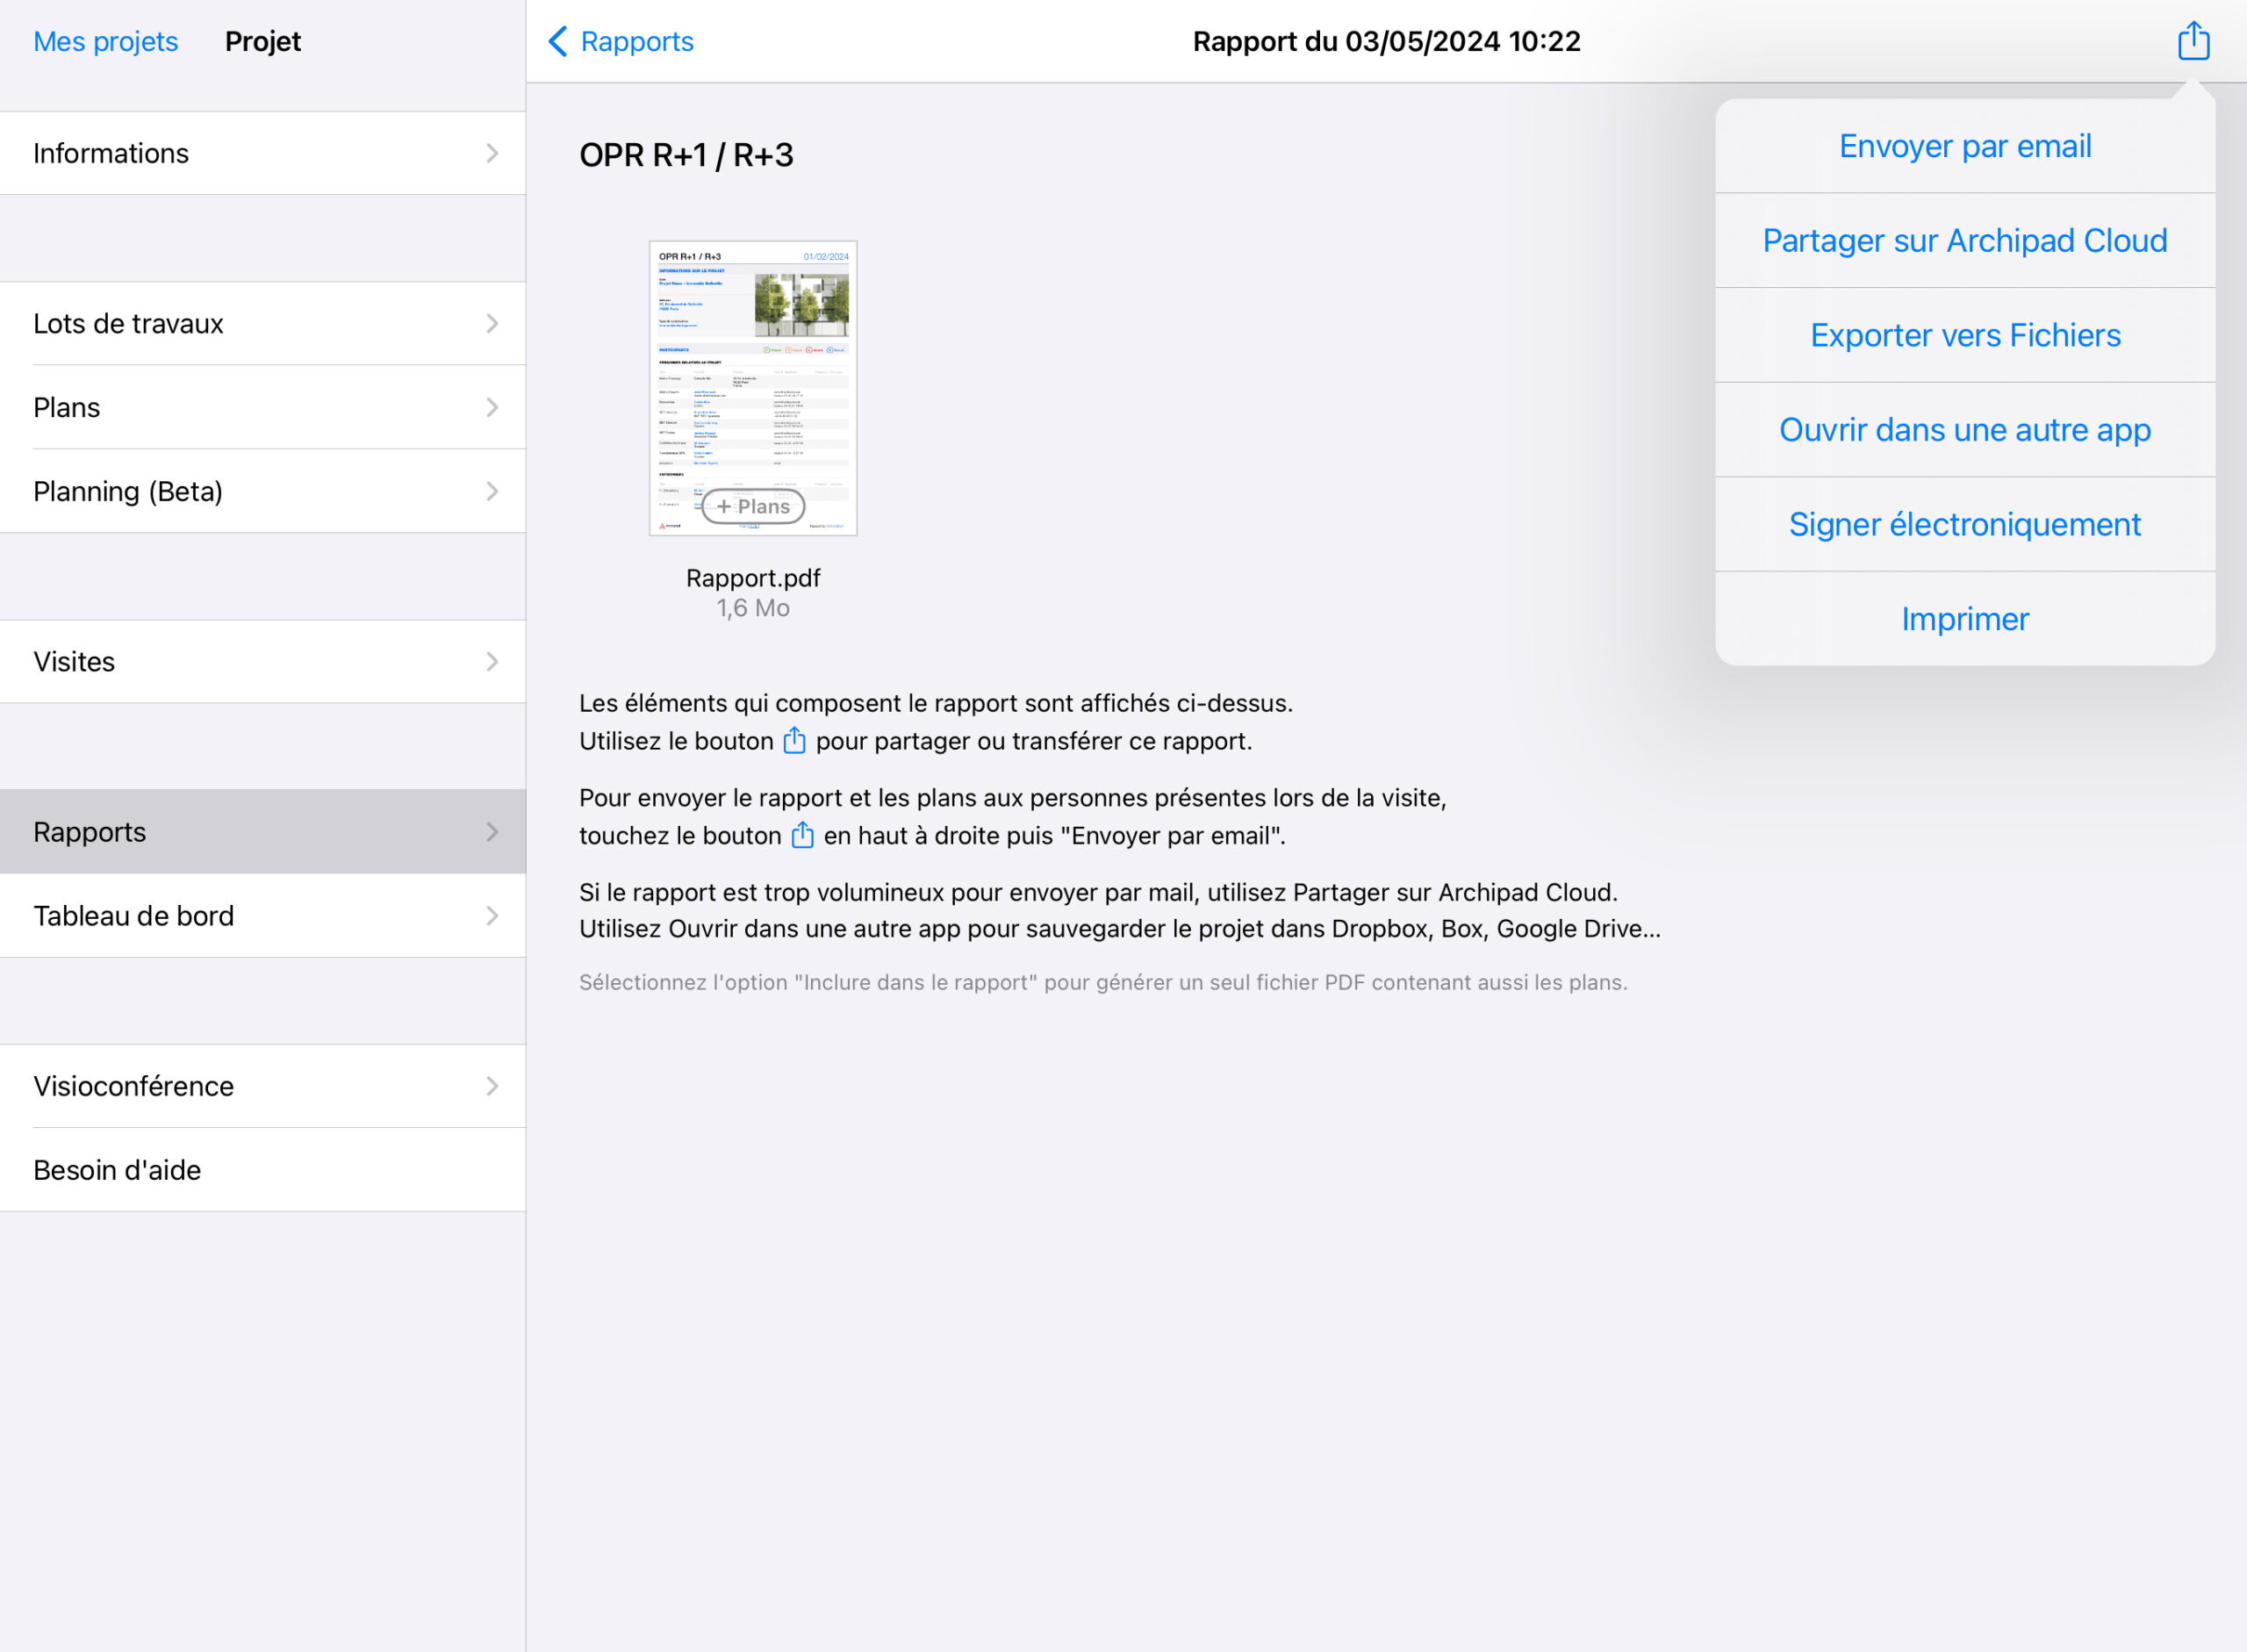This screenshot has width=2247, height=1652.
Task: Open the Rapport.pdf thumbnail preview
Action: point(753,388)
